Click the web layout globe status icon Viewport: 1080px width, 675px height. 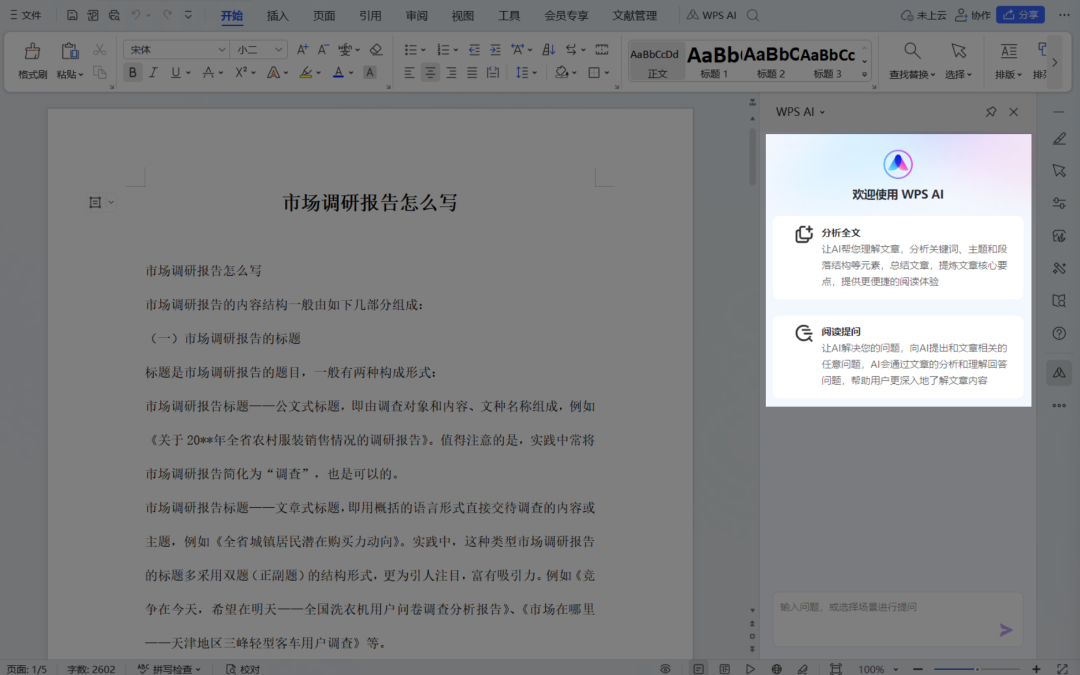(x=776, y=669)
